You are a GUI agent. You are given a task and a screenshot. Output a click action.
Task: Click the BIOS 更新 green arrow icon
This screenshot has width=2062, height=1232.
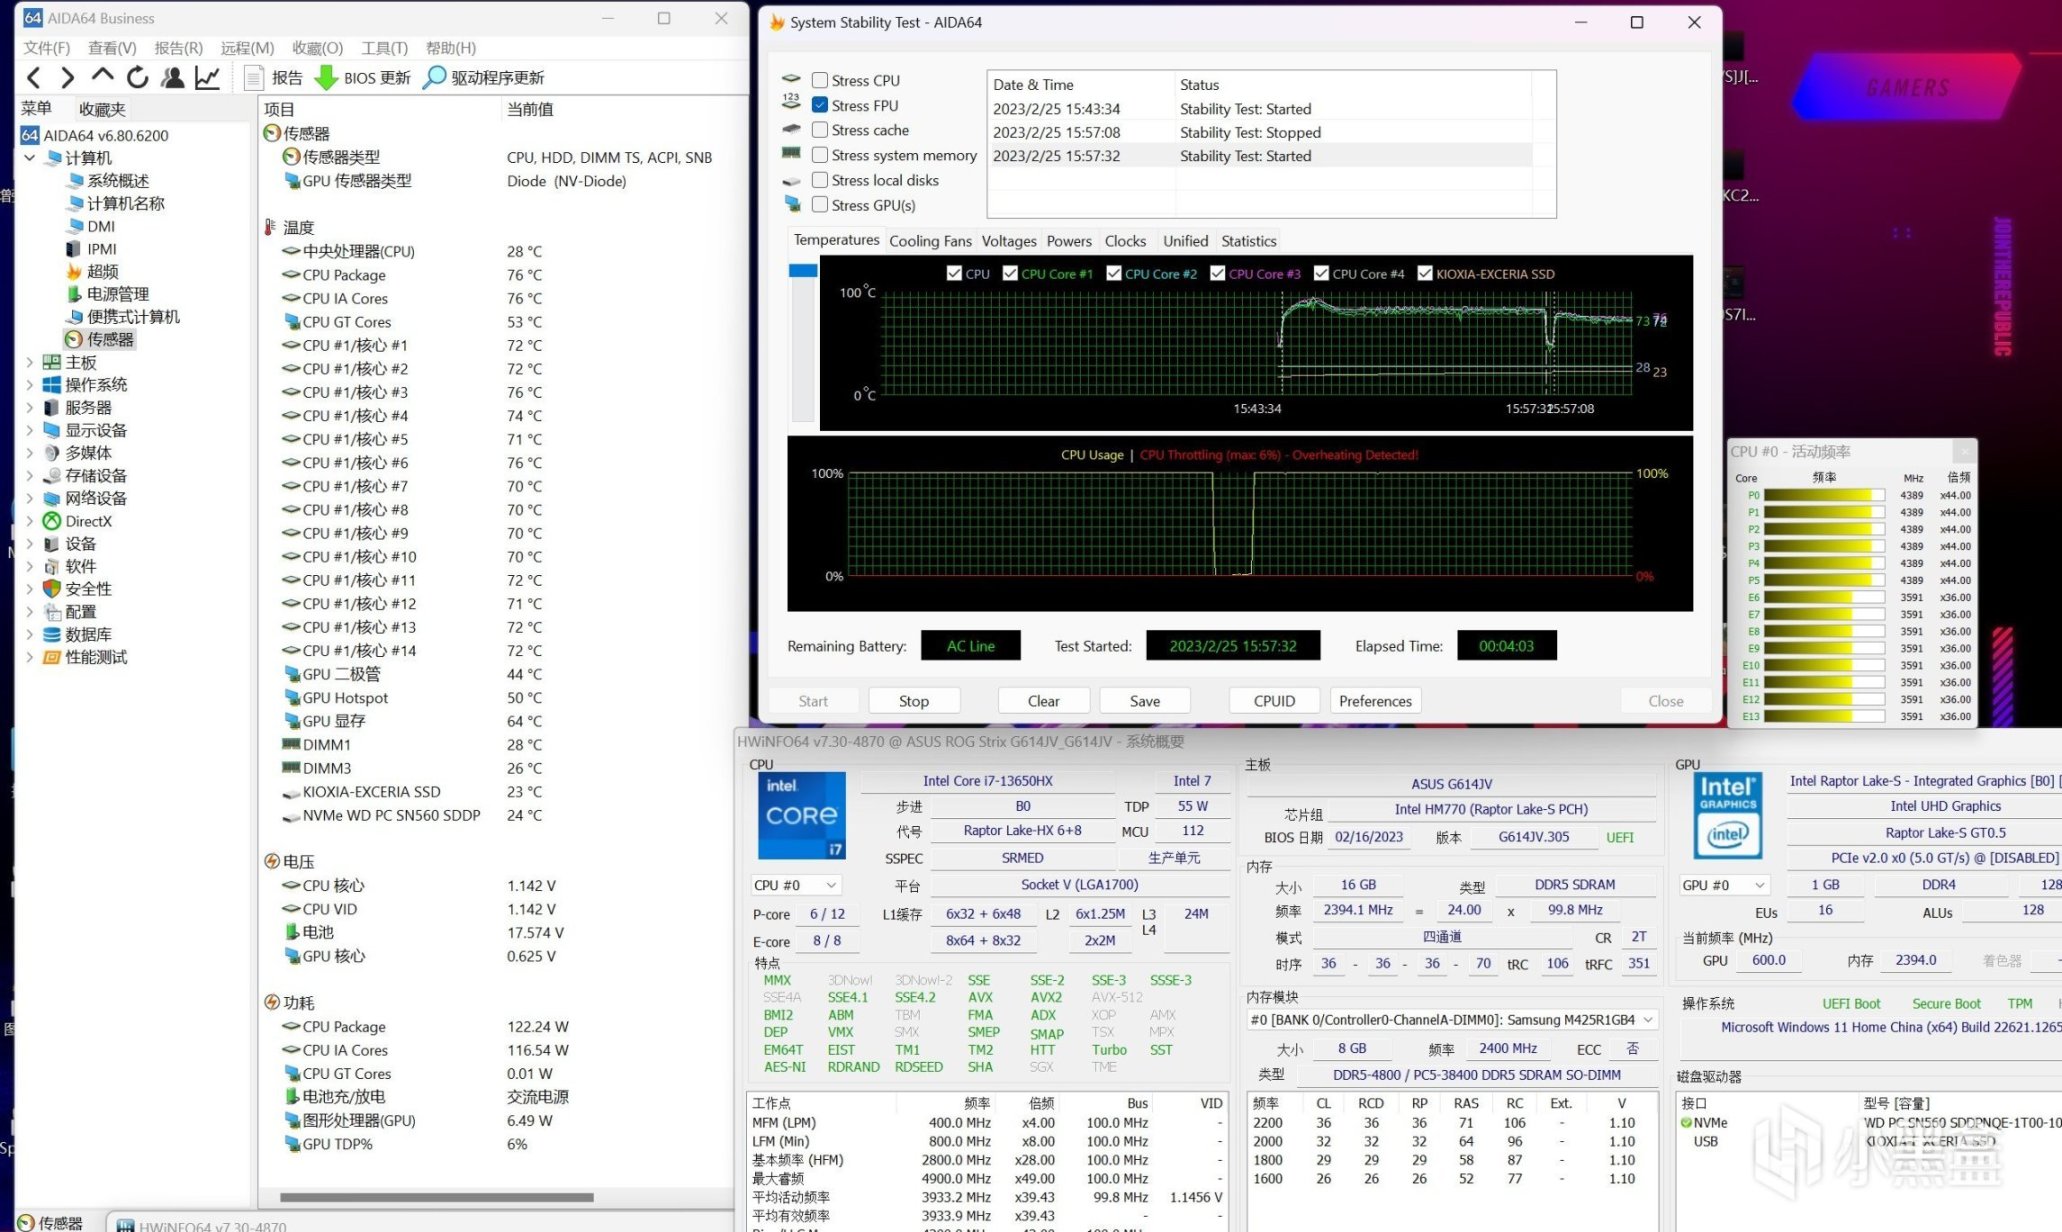[326, 77]
